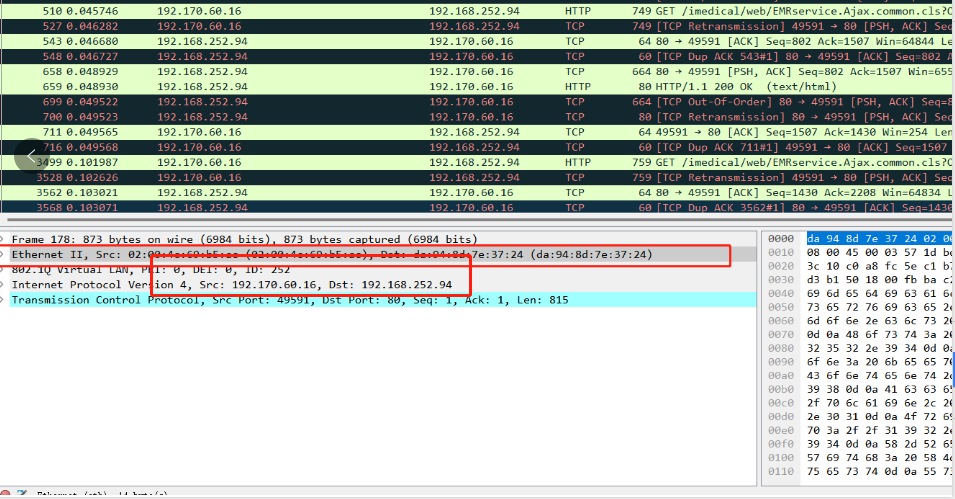Select Transmission Control Protocol details row
The width and height of the screenshot is (955, 499).
tap(378, 300)
